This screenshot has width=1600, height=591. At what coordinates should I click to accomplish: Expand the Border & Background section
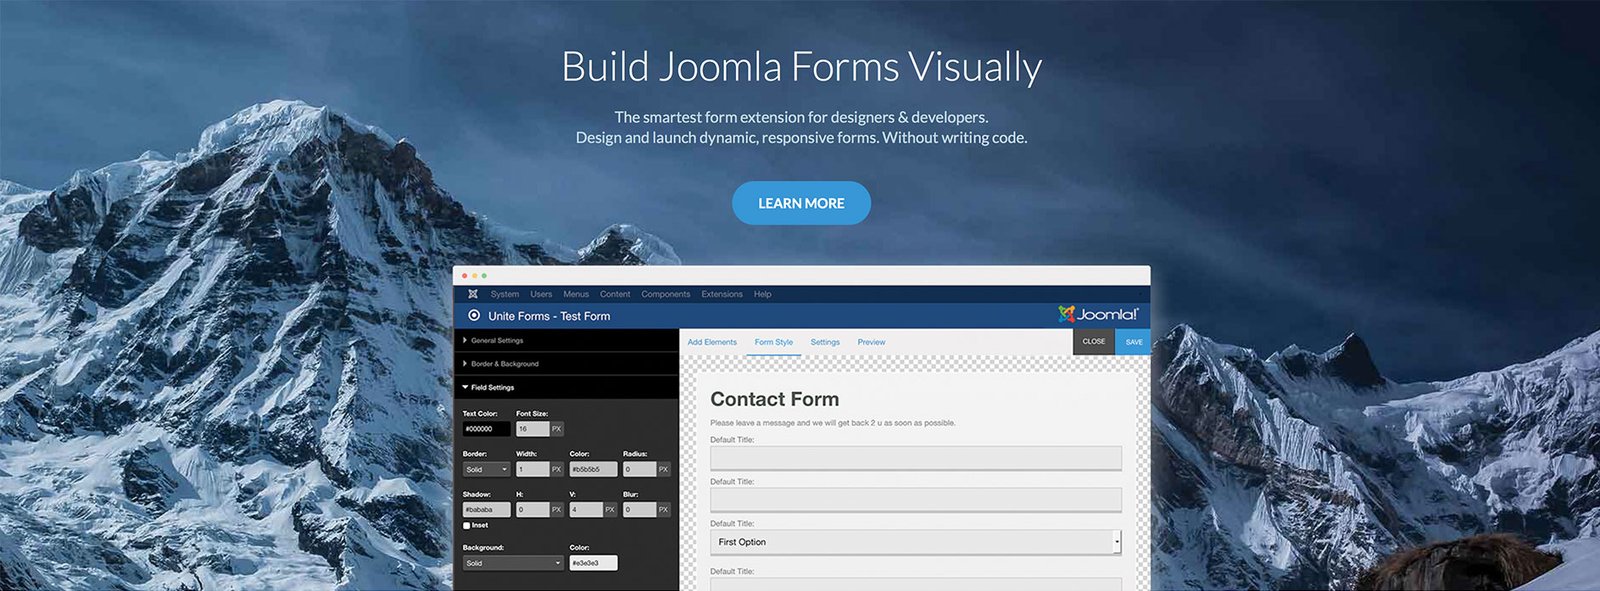click(566, 364)
